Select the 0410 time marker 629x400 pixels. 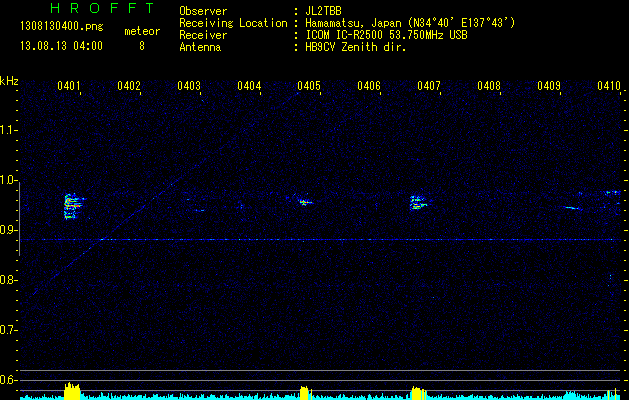[609, 86]
